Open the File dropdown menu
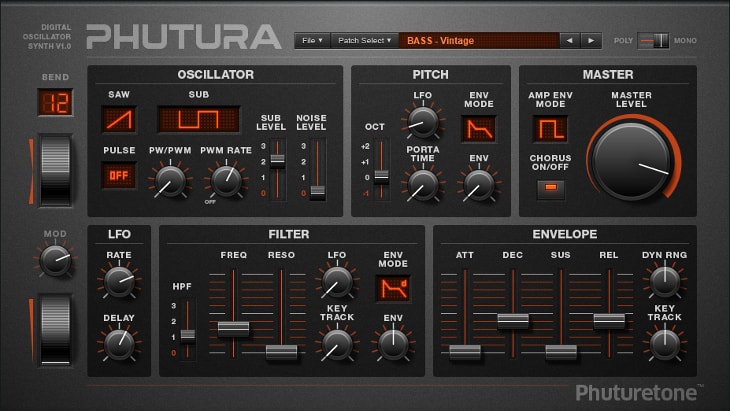This screenshot has height=411, width=730. click(312, 40)
